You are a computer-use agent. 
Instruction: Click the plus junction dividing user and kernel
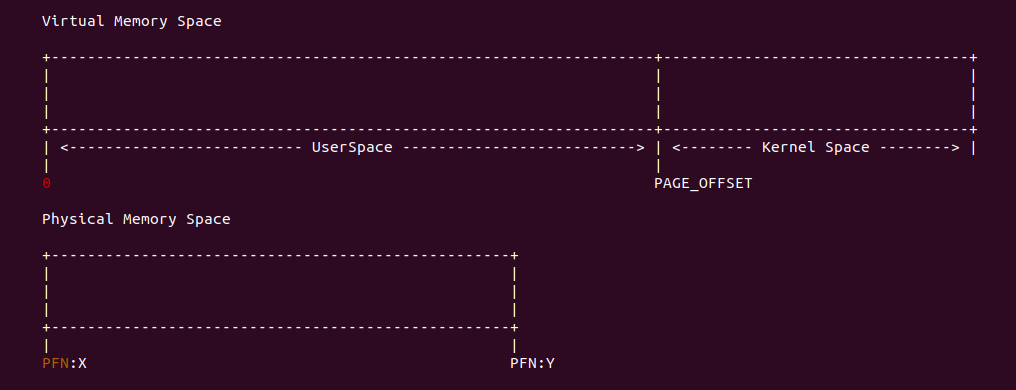658,58
